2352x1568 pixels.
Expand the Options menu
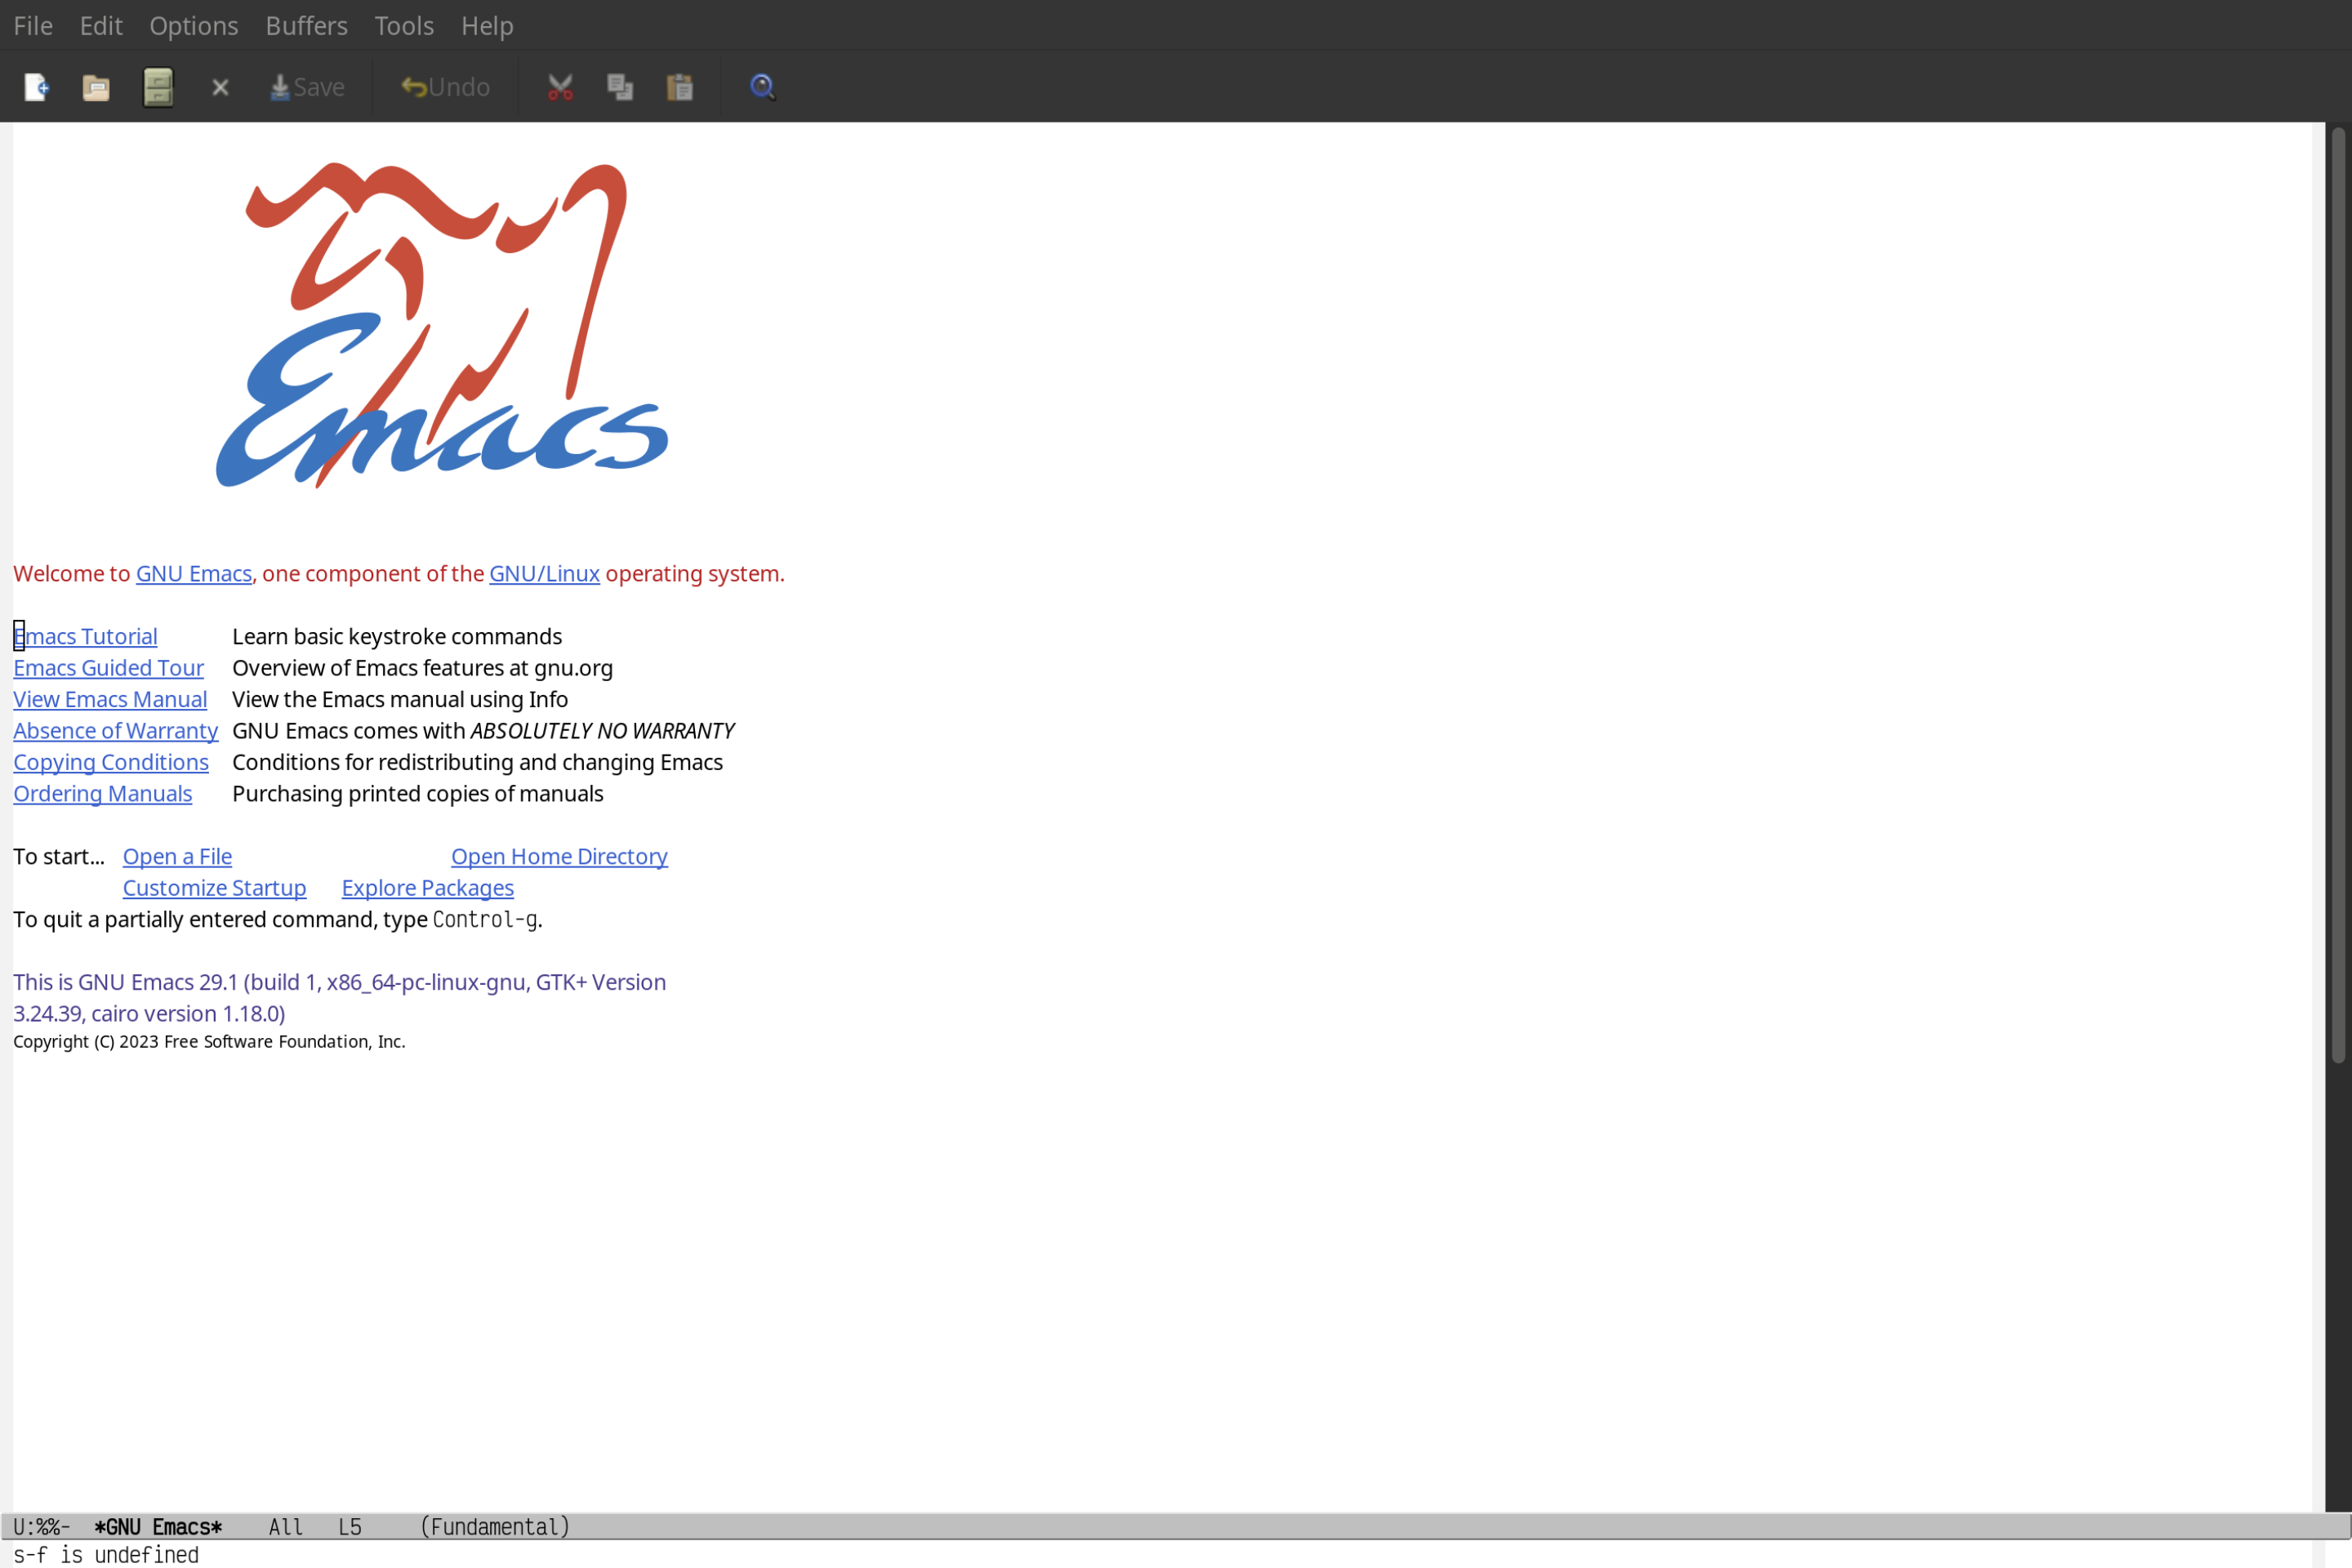tap(191, 24)
